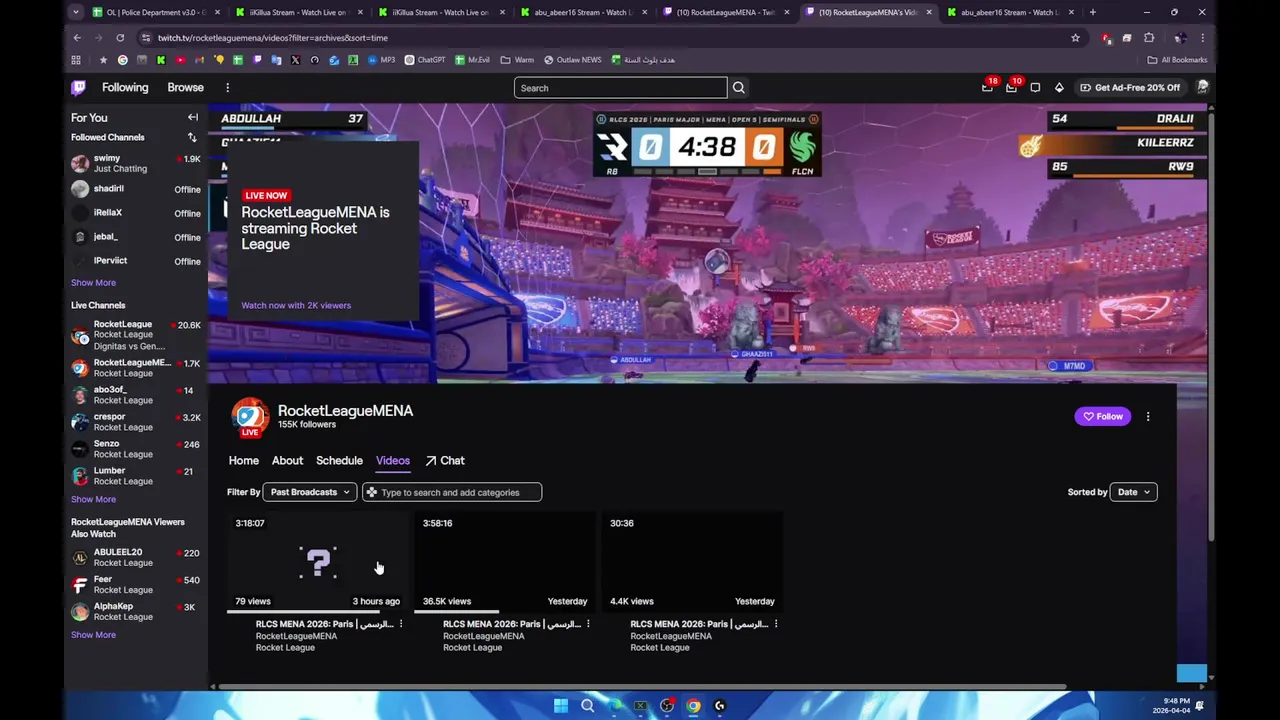The height and width of the screenshot is (720, 1280).
Task: Open the Warm bookmarks folder
Action: [517, 60]
